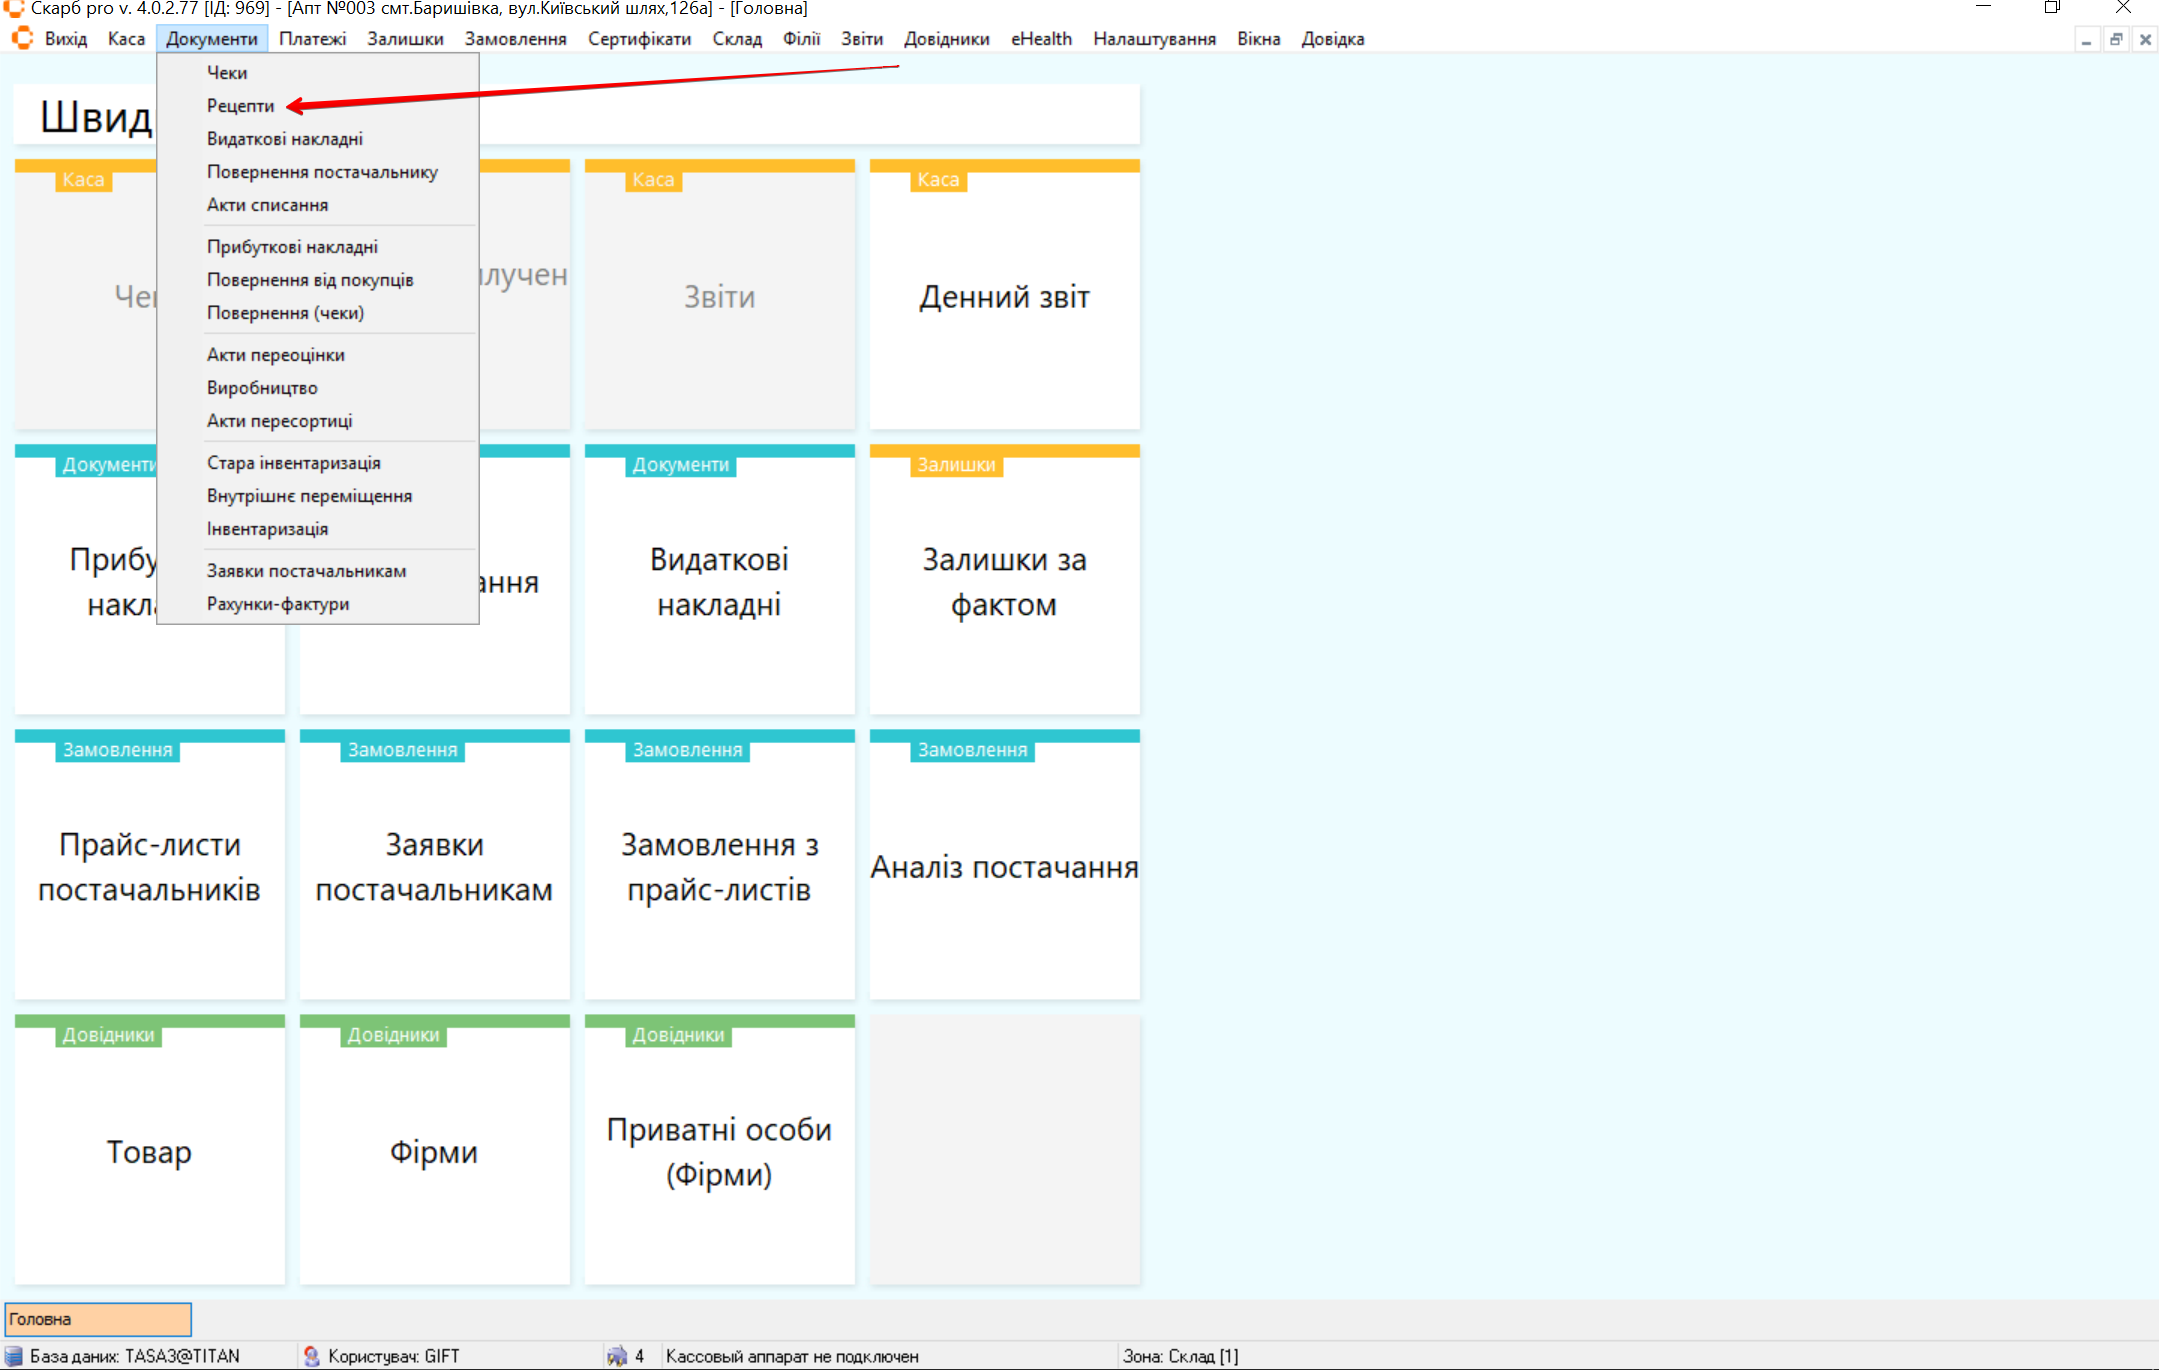Click the user icon beside Користувач: GIFT

312,1356
